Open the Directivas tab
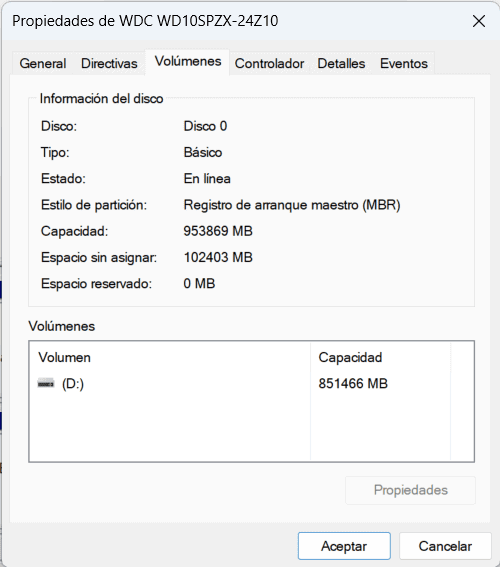 click(109, 64)
